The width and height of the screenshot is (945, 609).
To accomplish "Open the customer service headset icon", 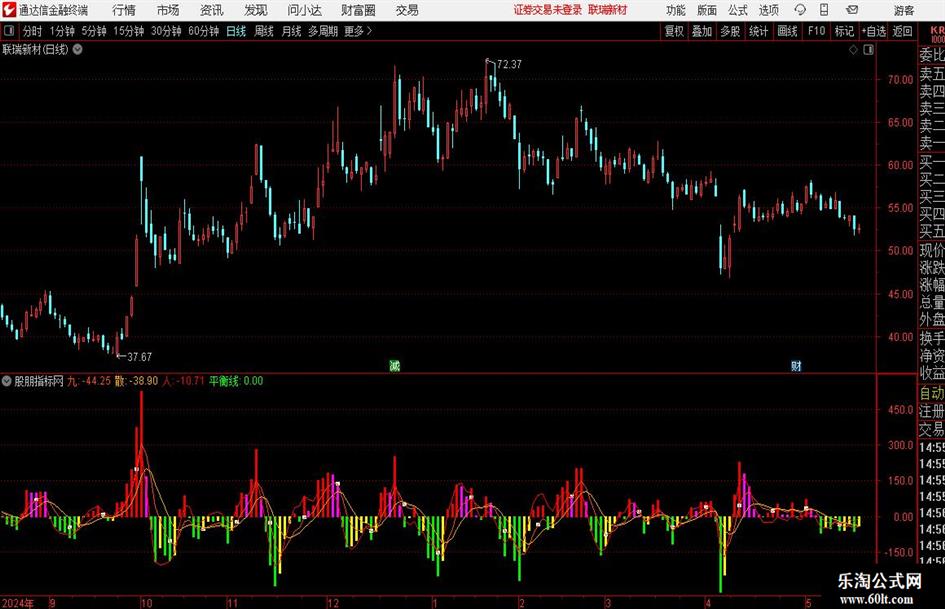I will click(800, 10).
